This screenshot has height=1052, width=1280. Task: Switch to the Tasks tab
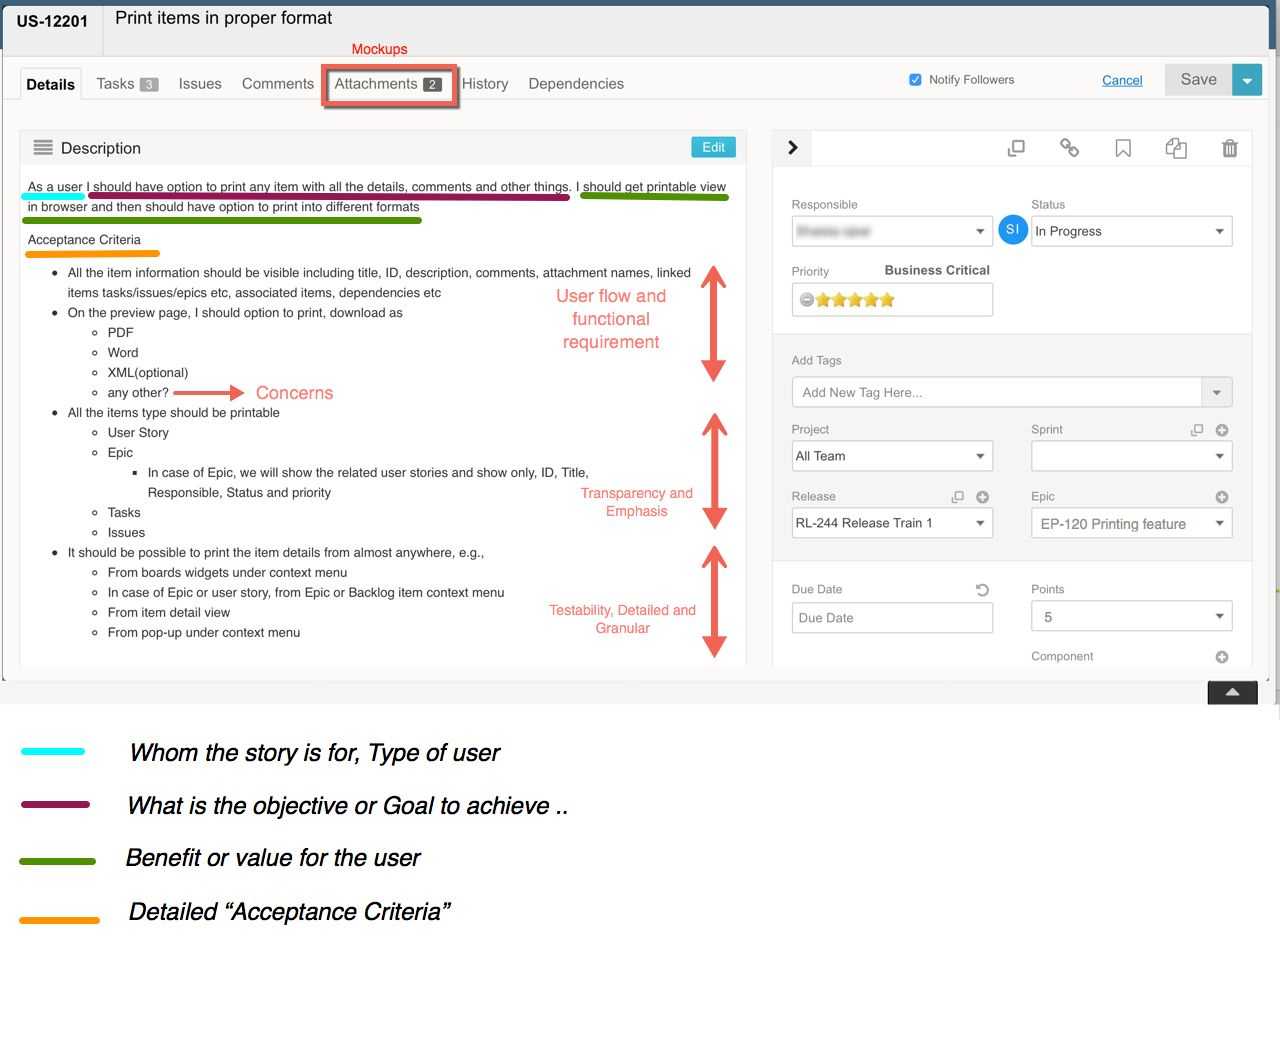click(x=127, y=84)
